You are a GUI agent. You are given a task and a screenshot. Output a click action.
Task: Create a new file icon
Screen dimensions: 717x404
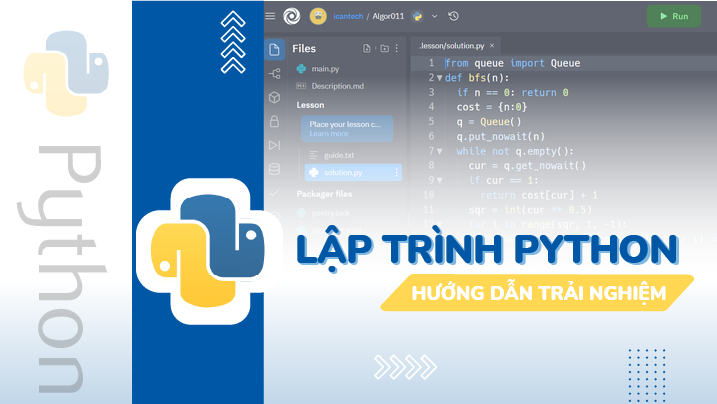[x=367, y=48]
